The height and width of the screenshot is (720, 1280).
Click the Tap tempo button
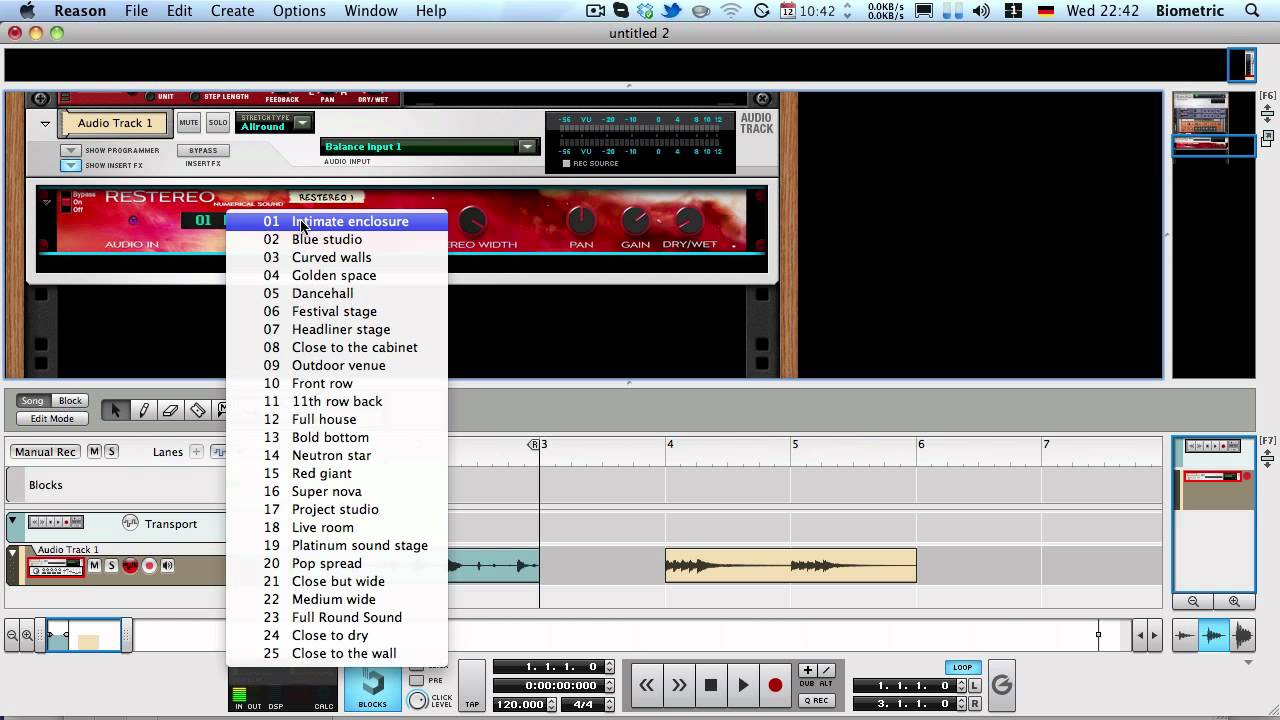(x=472, y=687)
